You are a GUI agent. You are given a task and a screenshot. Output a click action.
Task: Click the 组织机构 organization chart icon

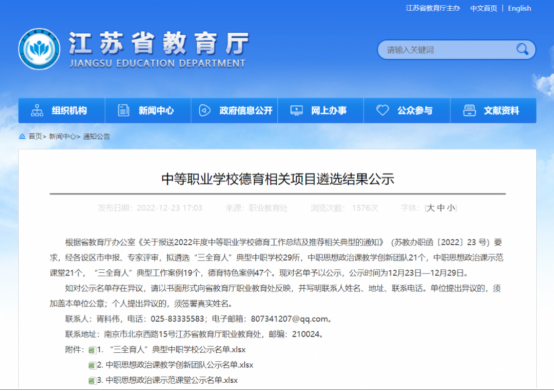tap(37, 111)
